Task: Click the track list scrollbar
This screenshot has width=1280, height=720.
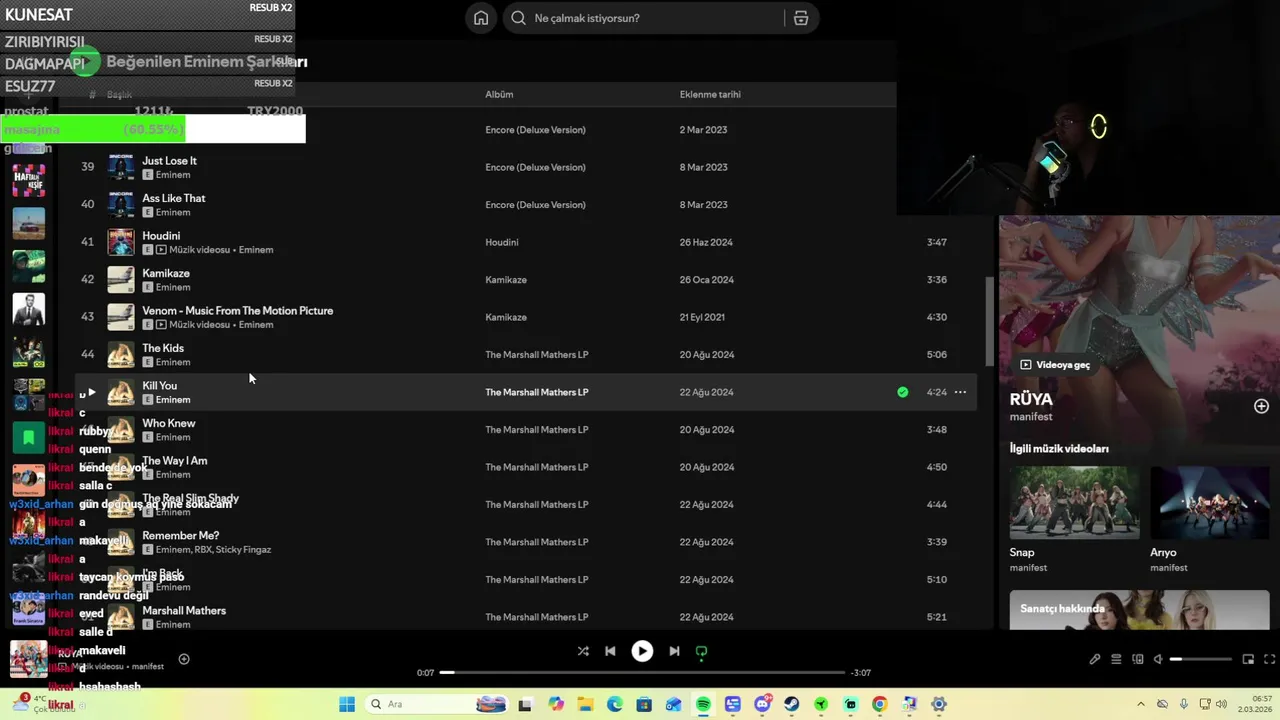Action: tap(990, 320)
